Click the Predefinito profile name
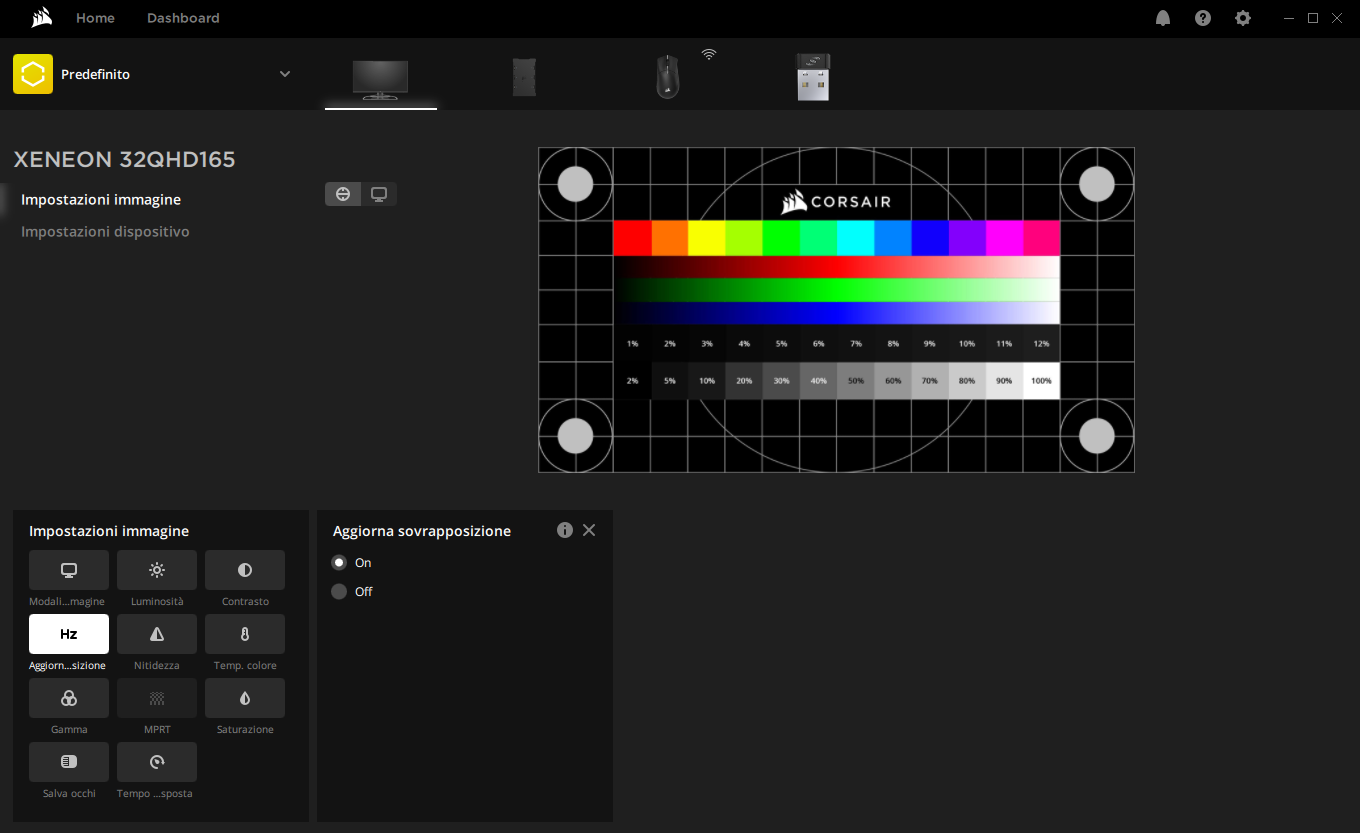This screenshot has height=833, width=1360. [95, 75]
